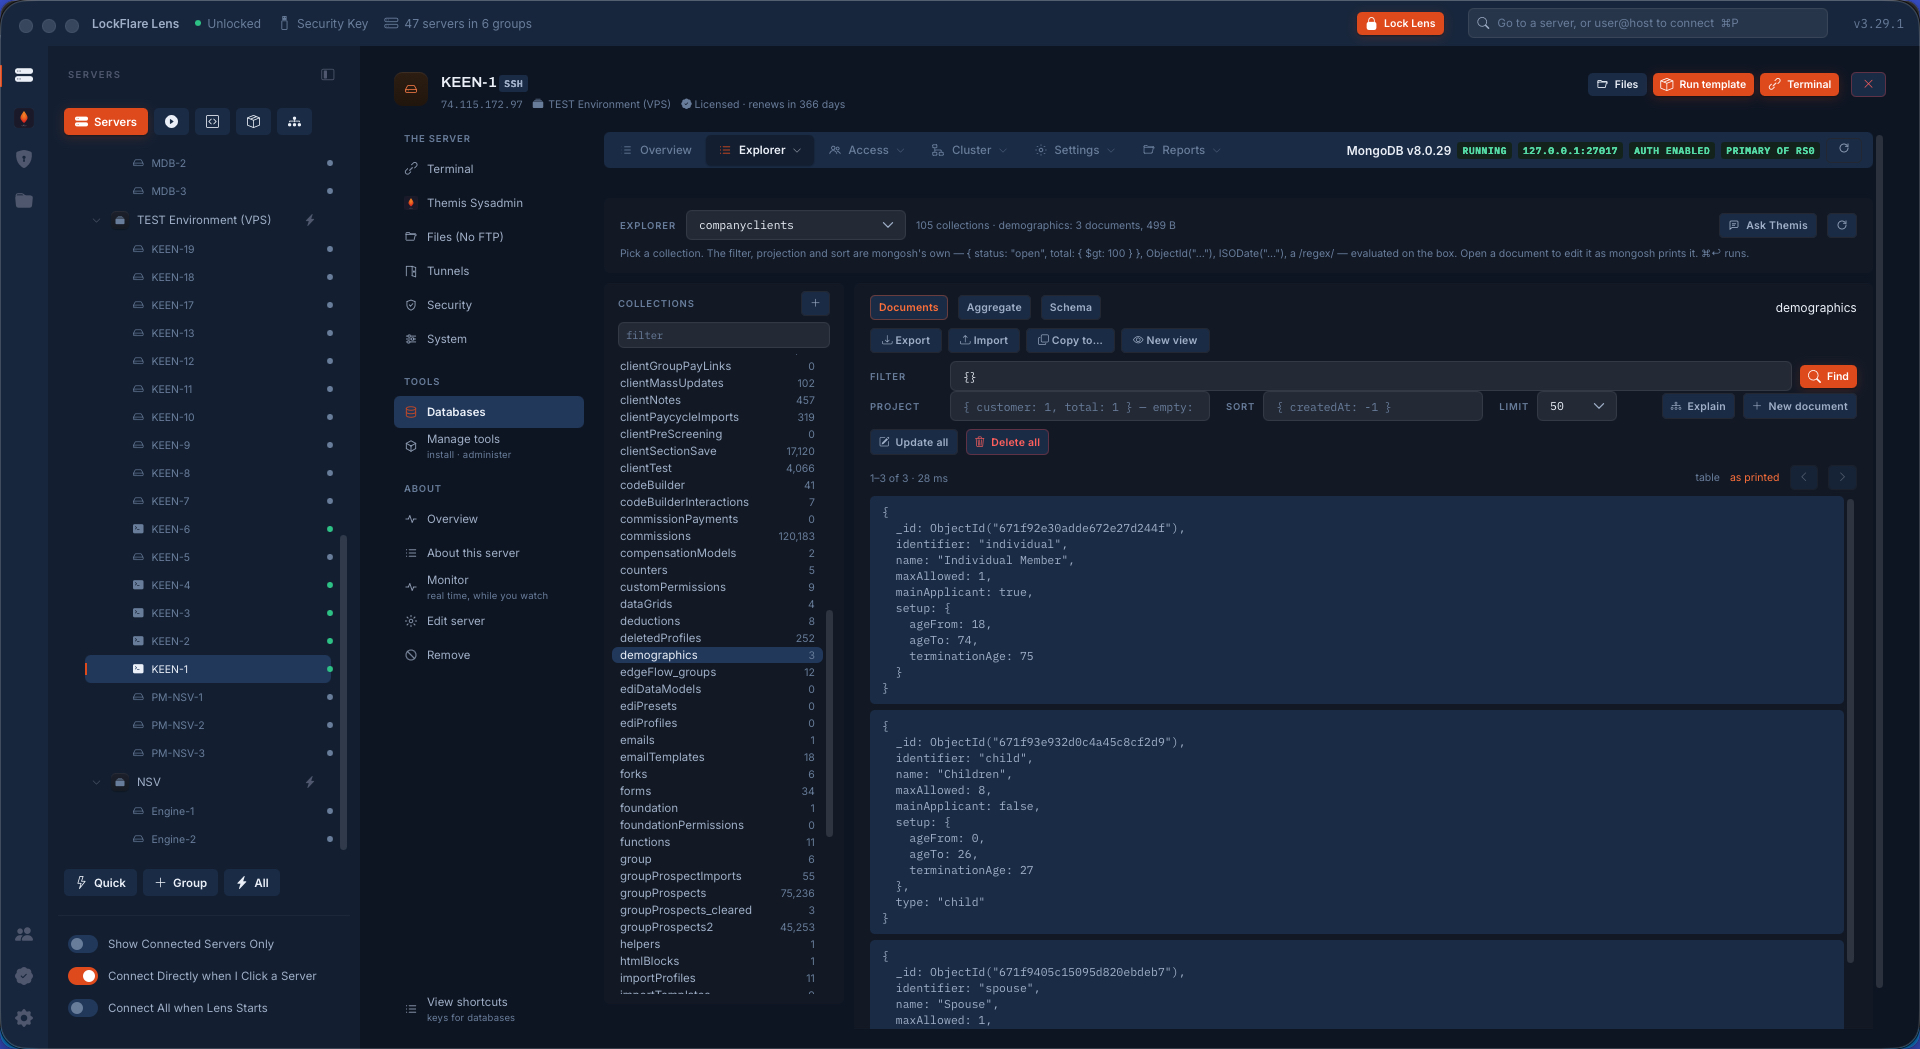Screen dimensions: 1920x1049
Task: Click the collections filter input
Action: point(724,335)
